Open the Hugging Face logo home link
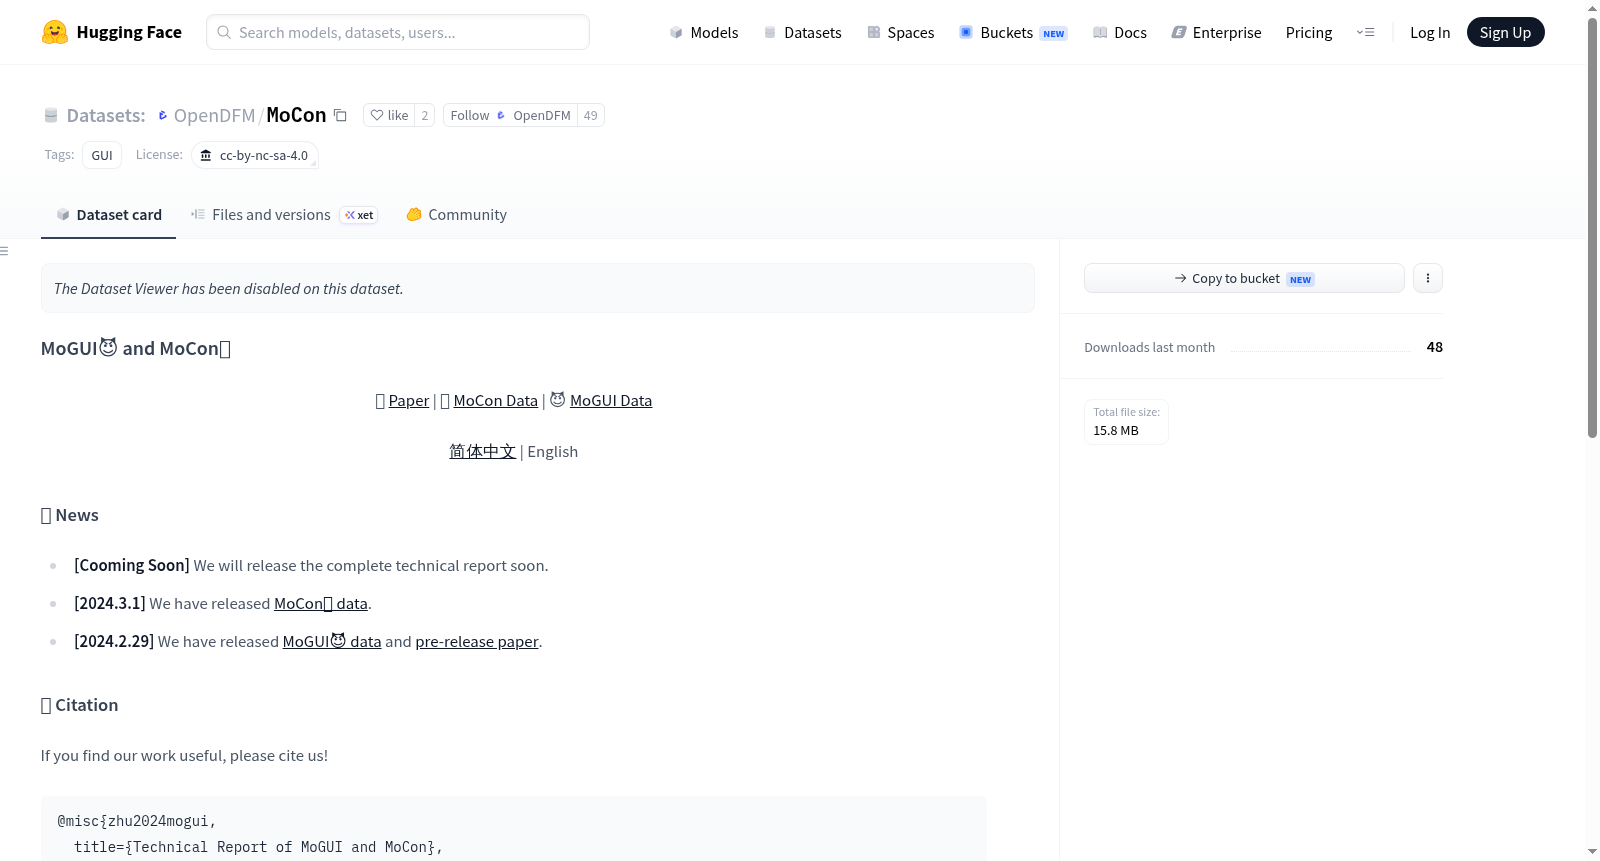Image resolution: width=1600 pixels, height=861 pixels. click(x=111, y=32)
